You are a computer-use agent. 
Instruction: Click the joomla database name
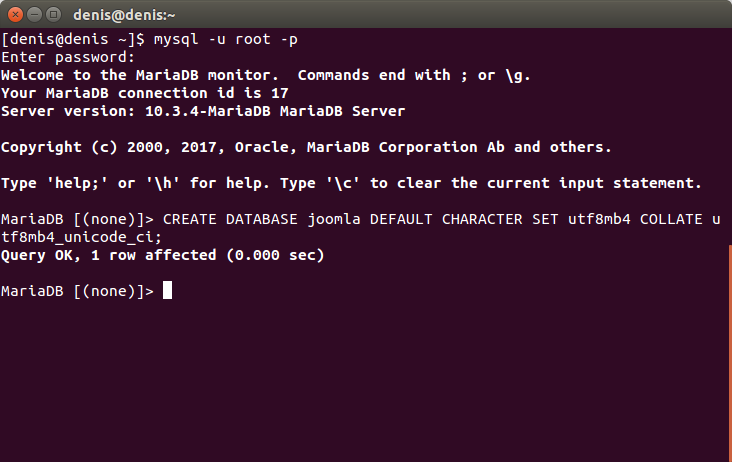coord(334,219)
